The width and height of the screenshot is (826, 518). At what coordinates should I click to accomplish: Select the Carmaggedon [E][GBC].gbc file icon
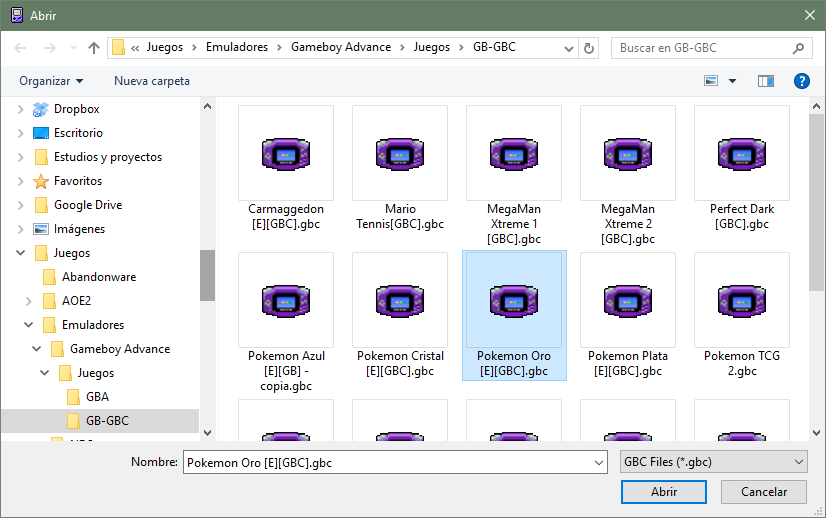pyautogui.click(x=286, y=153)
